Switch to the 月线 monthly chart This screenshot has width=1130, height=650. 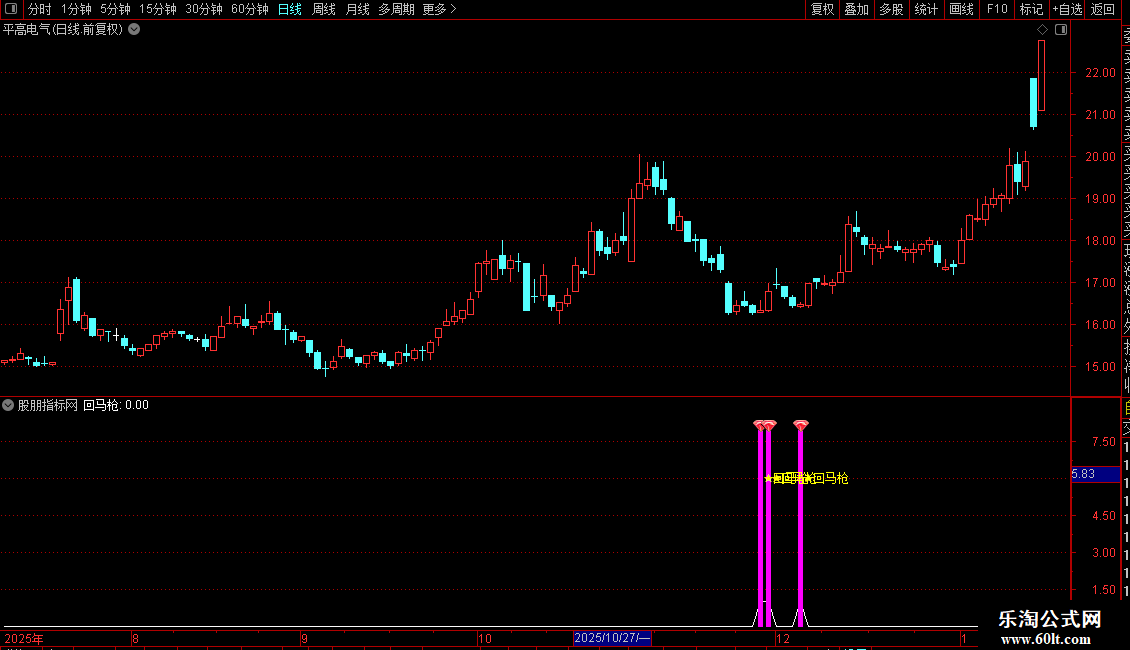(357, 9)
